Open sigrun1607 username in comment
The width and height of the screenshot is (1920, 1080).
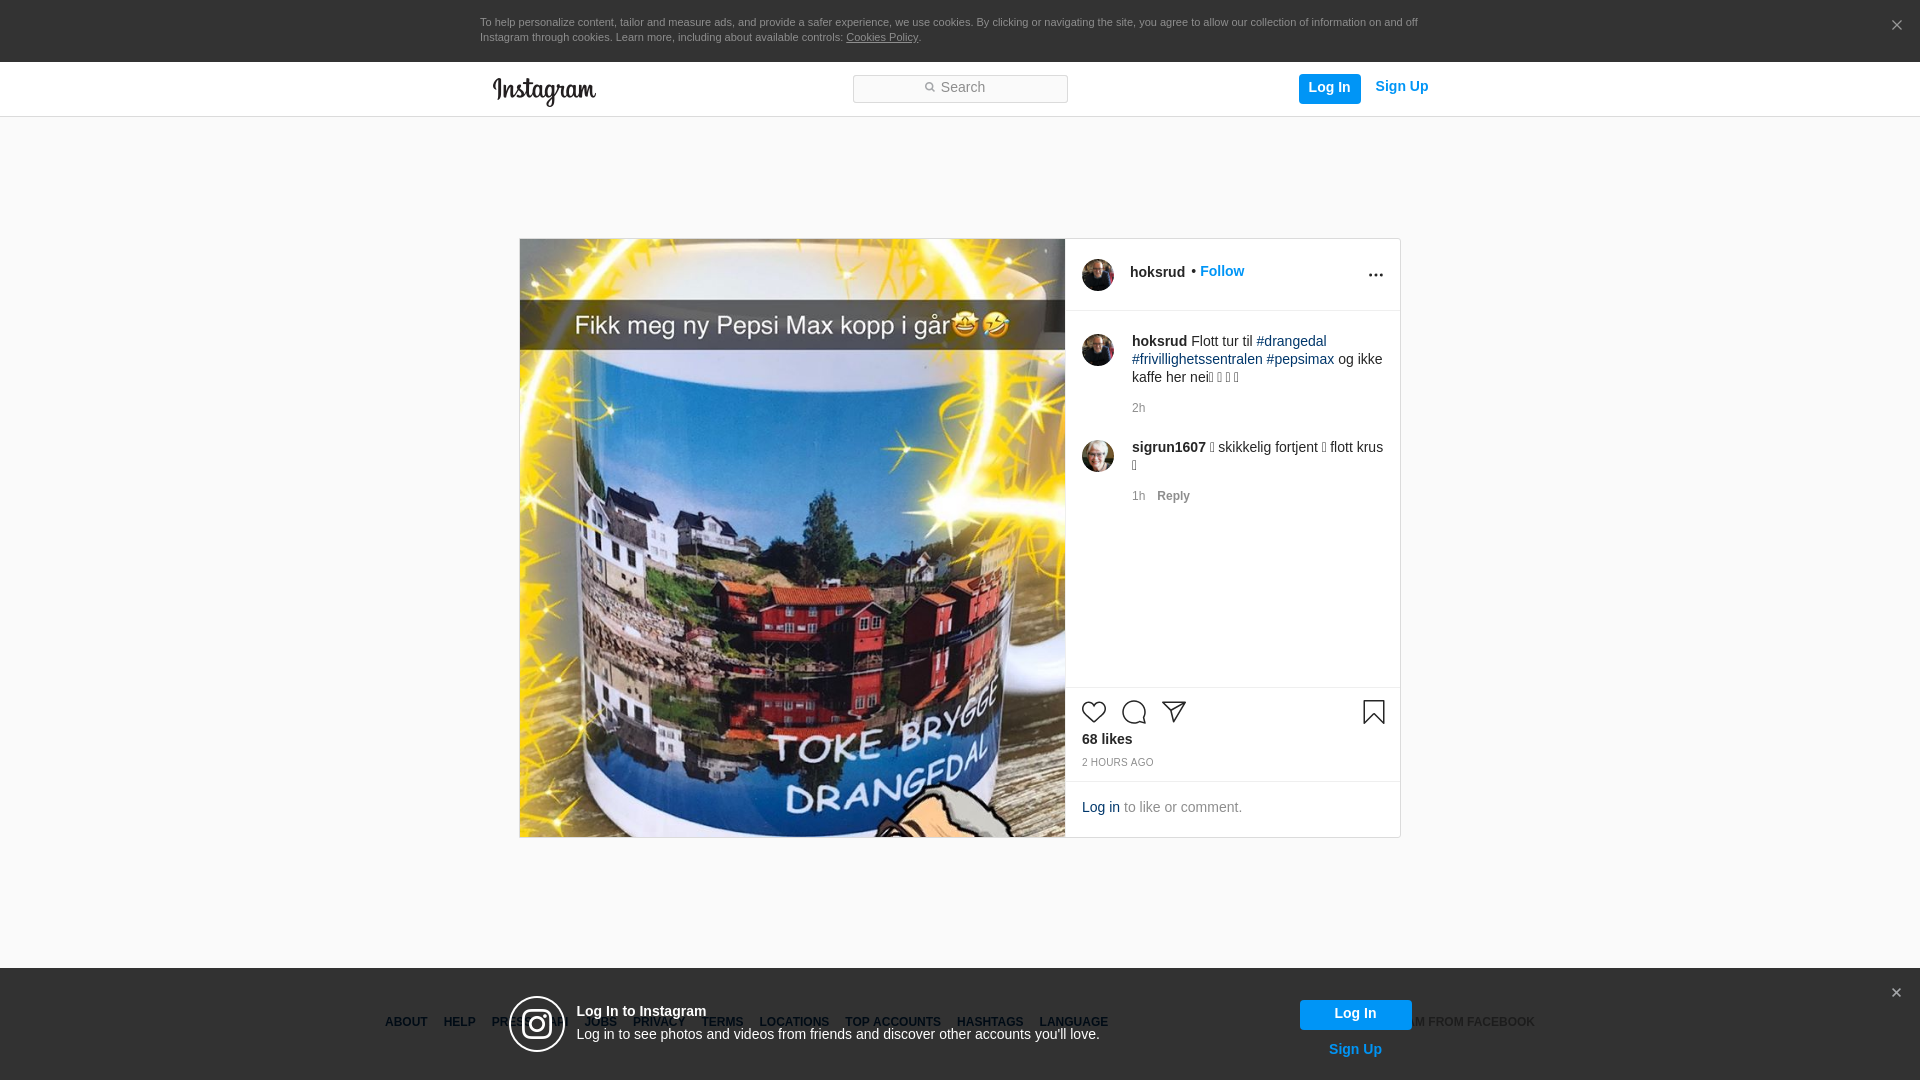pos(1168,447)
